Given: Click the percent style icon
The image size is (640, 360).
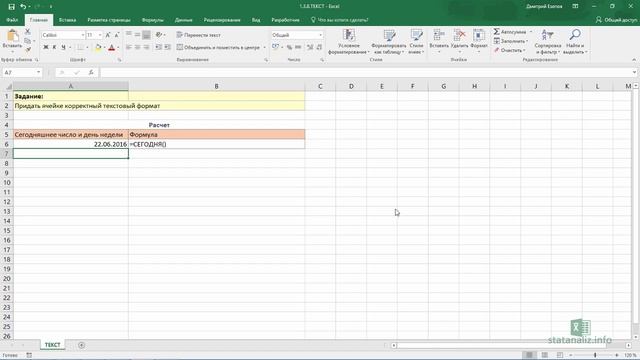Looking at the screenshot, I should (x=289, y=47).
